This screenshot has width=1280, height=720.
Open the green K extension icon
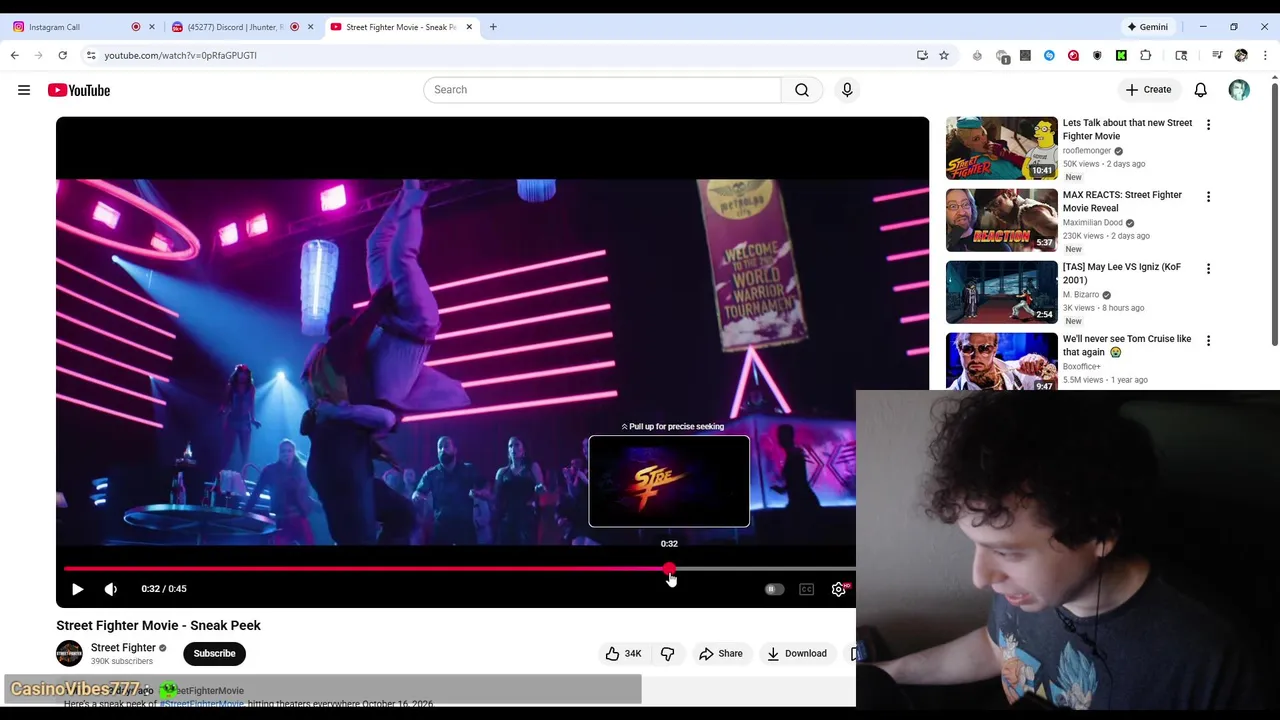(1121, 55)
